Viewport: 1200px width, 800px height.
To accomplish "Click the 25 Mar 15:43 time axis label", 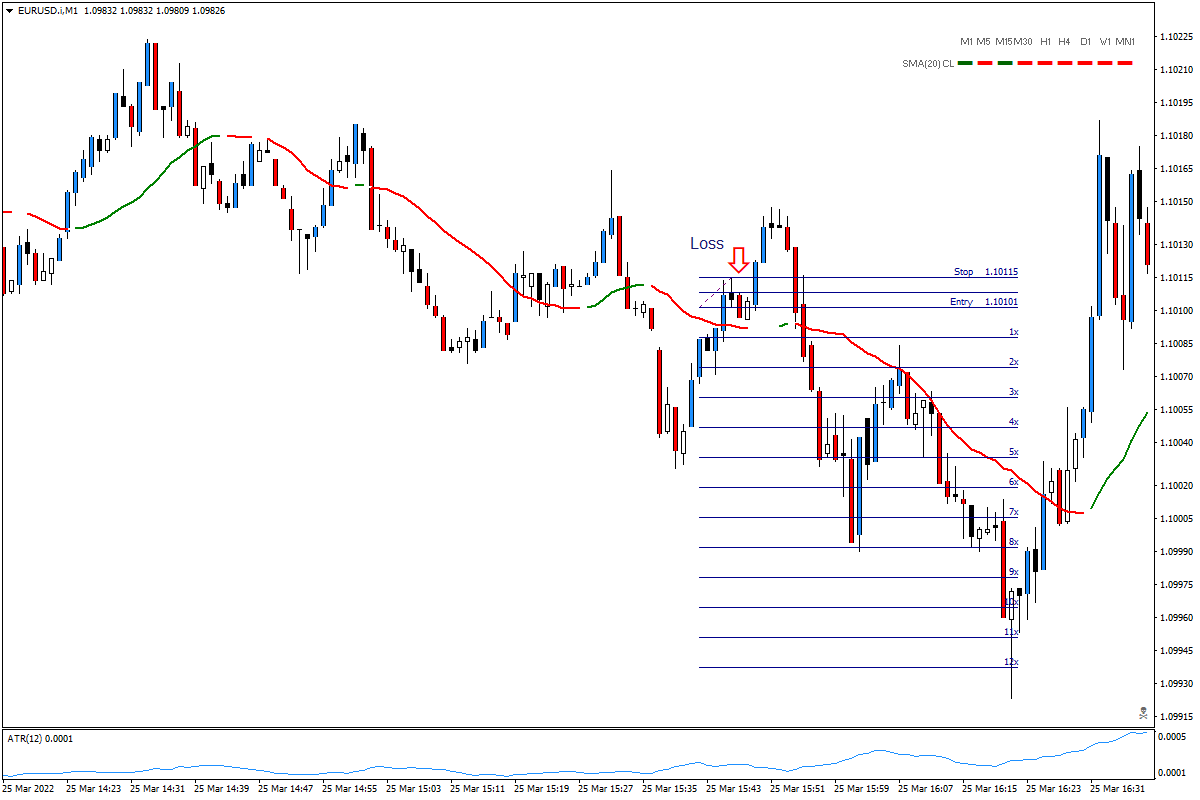I will click(734, 788).
